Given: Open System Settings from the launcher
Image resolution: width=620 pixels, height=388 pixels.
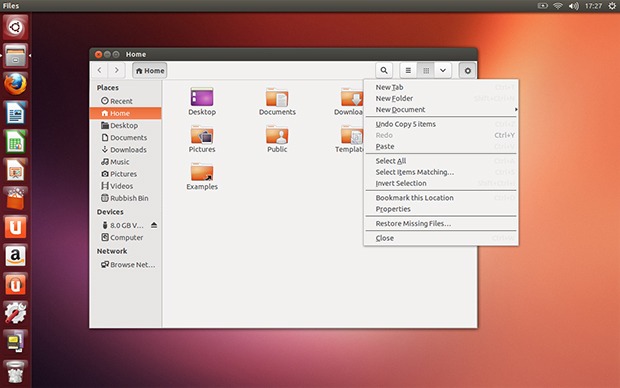Looking at the screenshot, I should [x=15, y=313].
